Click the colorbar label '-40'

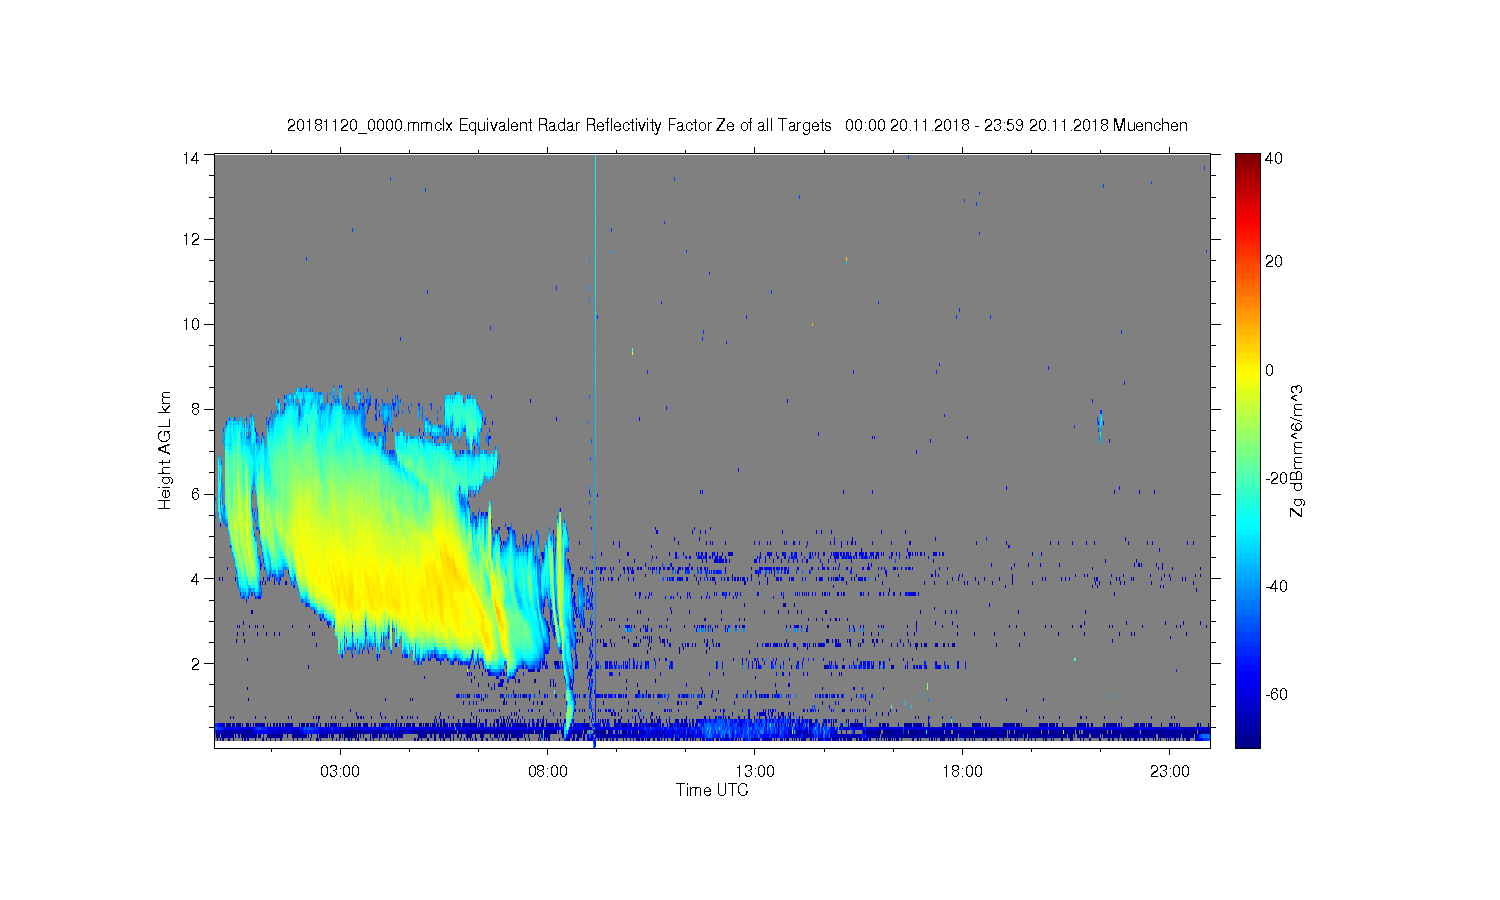(1276, 586)
